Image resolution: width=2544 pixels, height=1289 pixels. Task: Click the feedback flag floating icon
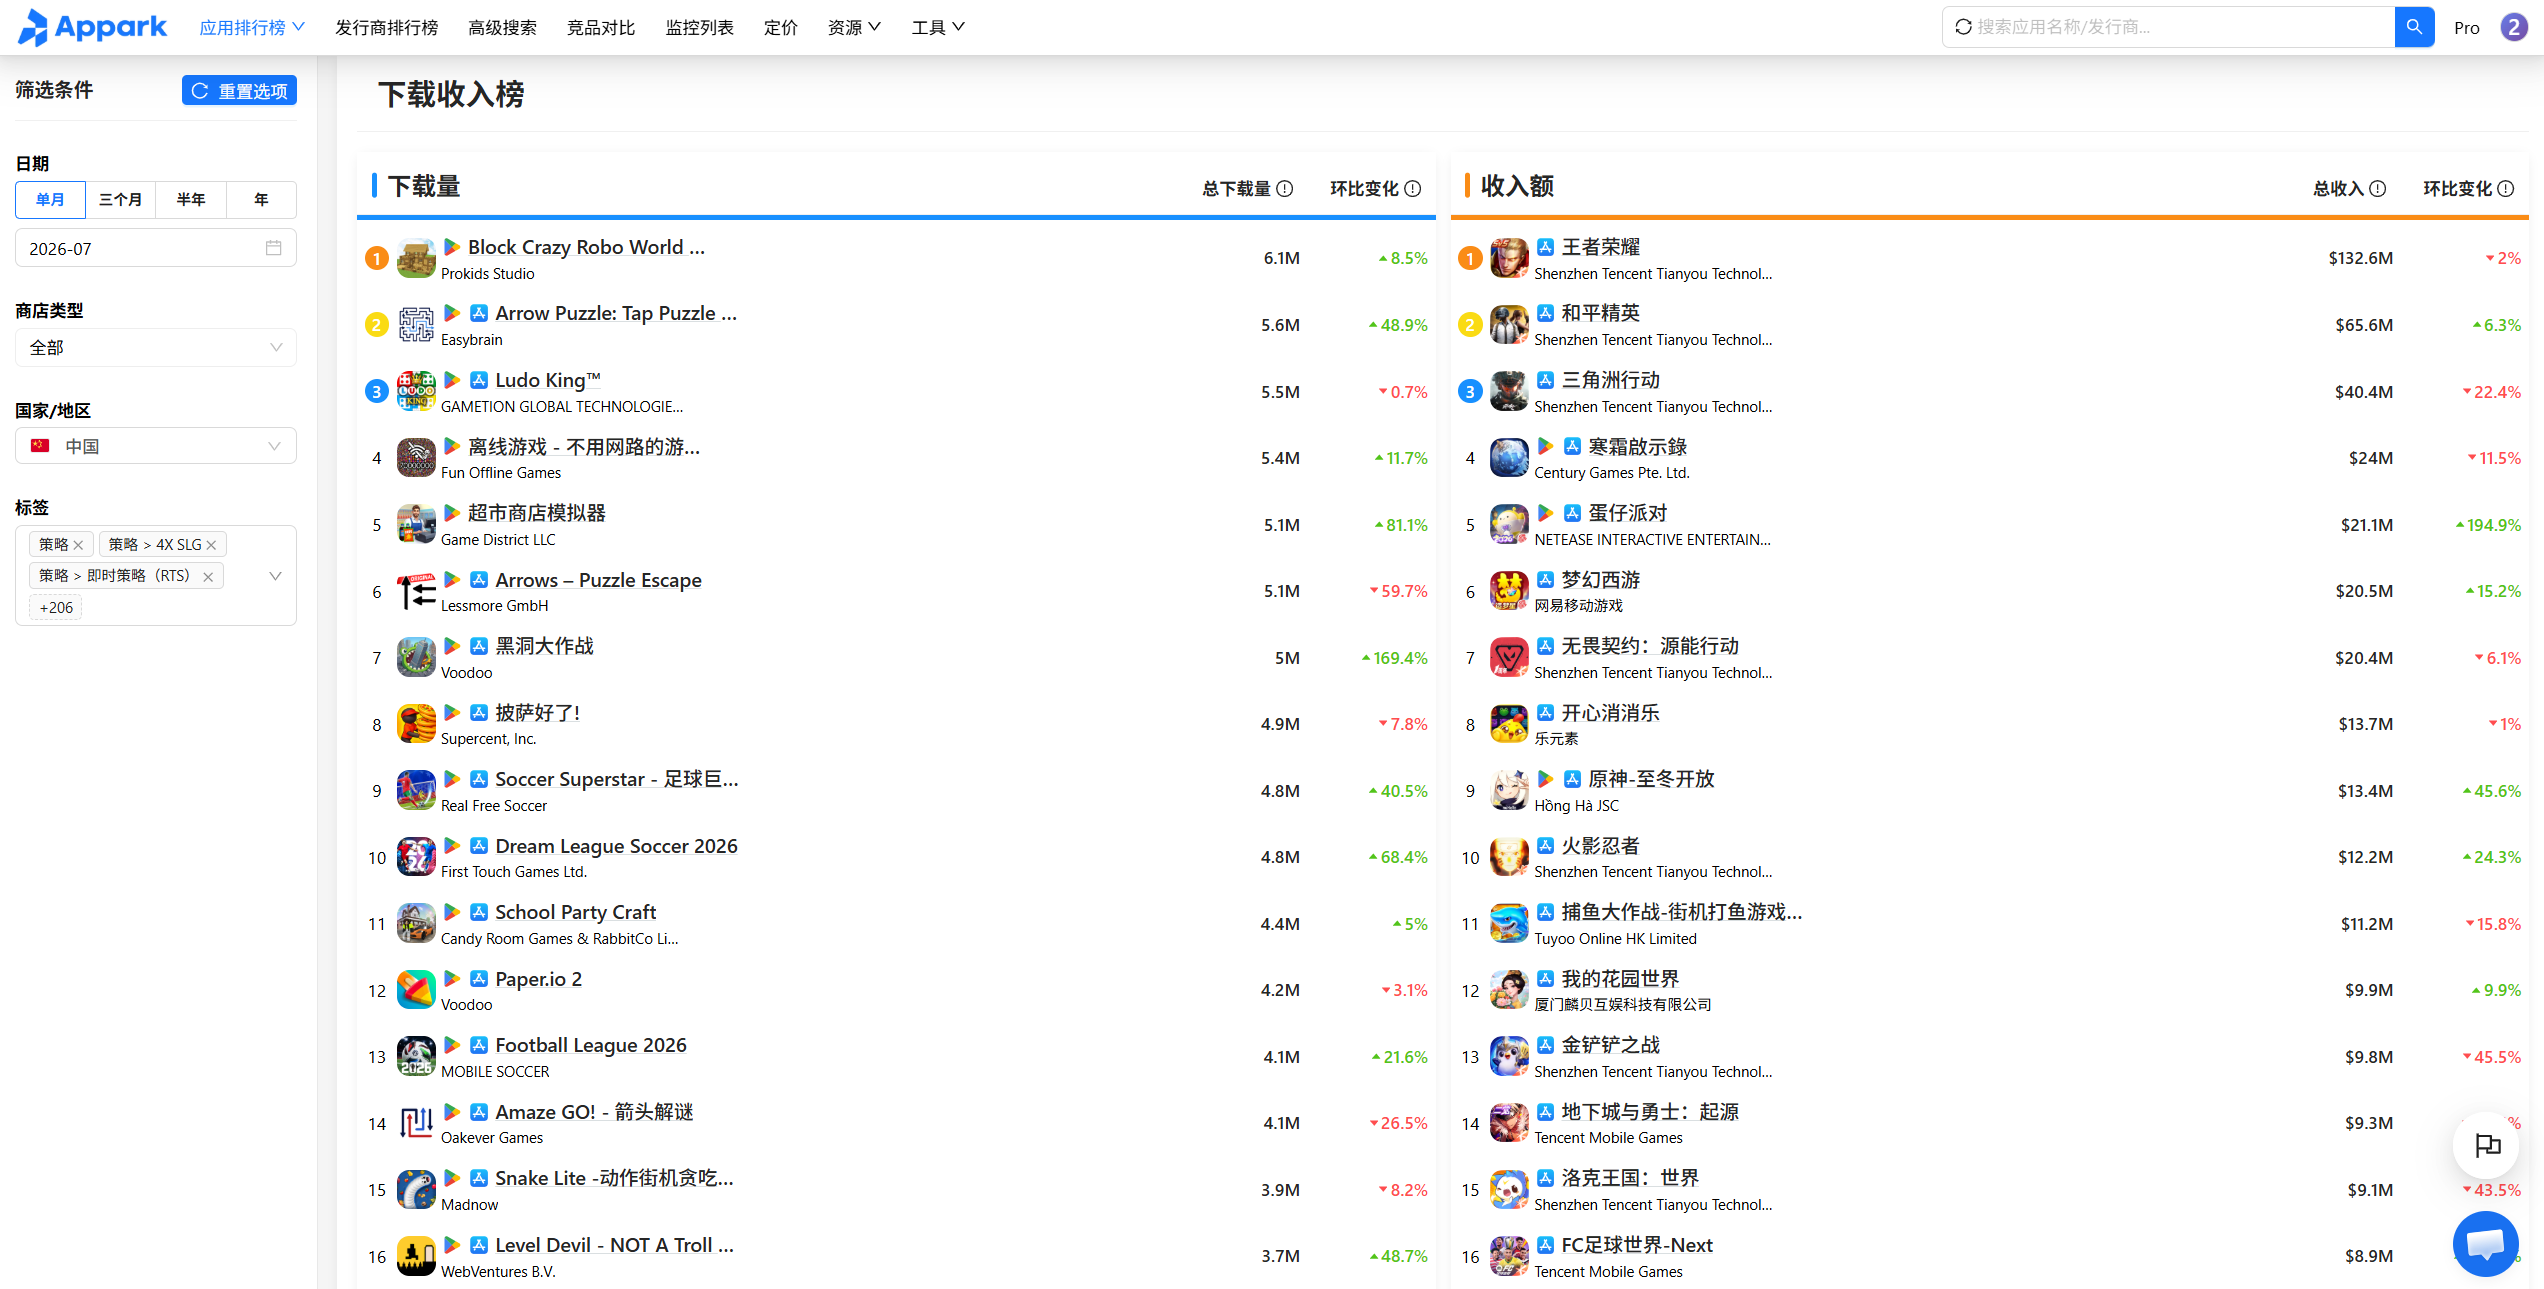(x=2486, y=1145)
